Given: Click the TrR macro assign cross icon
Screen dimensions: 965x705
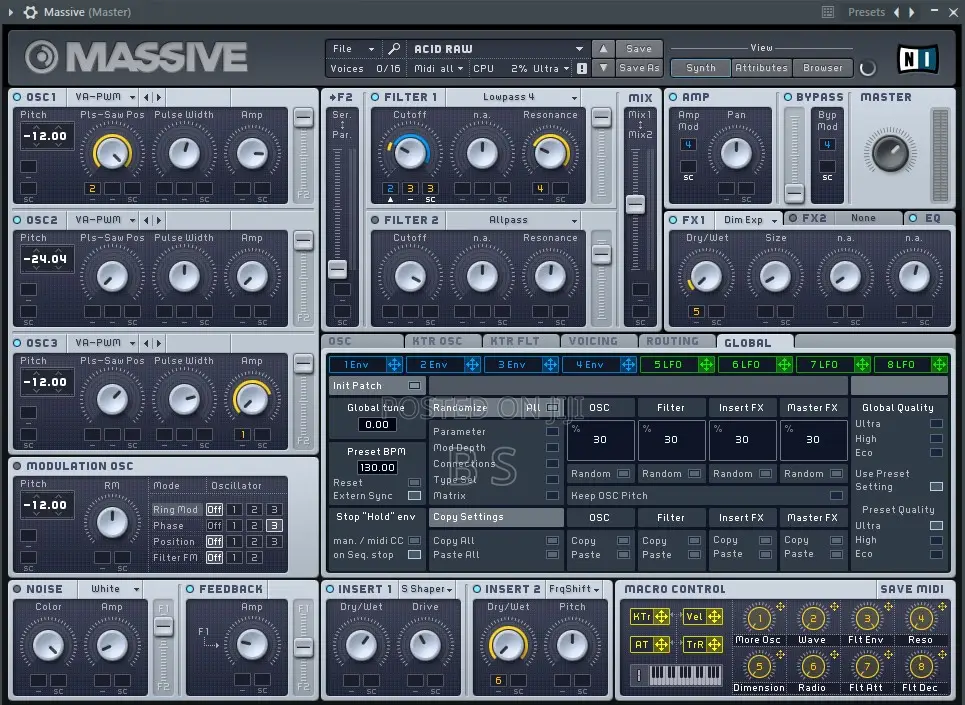Looking at the screenshot, I should 715,644.
